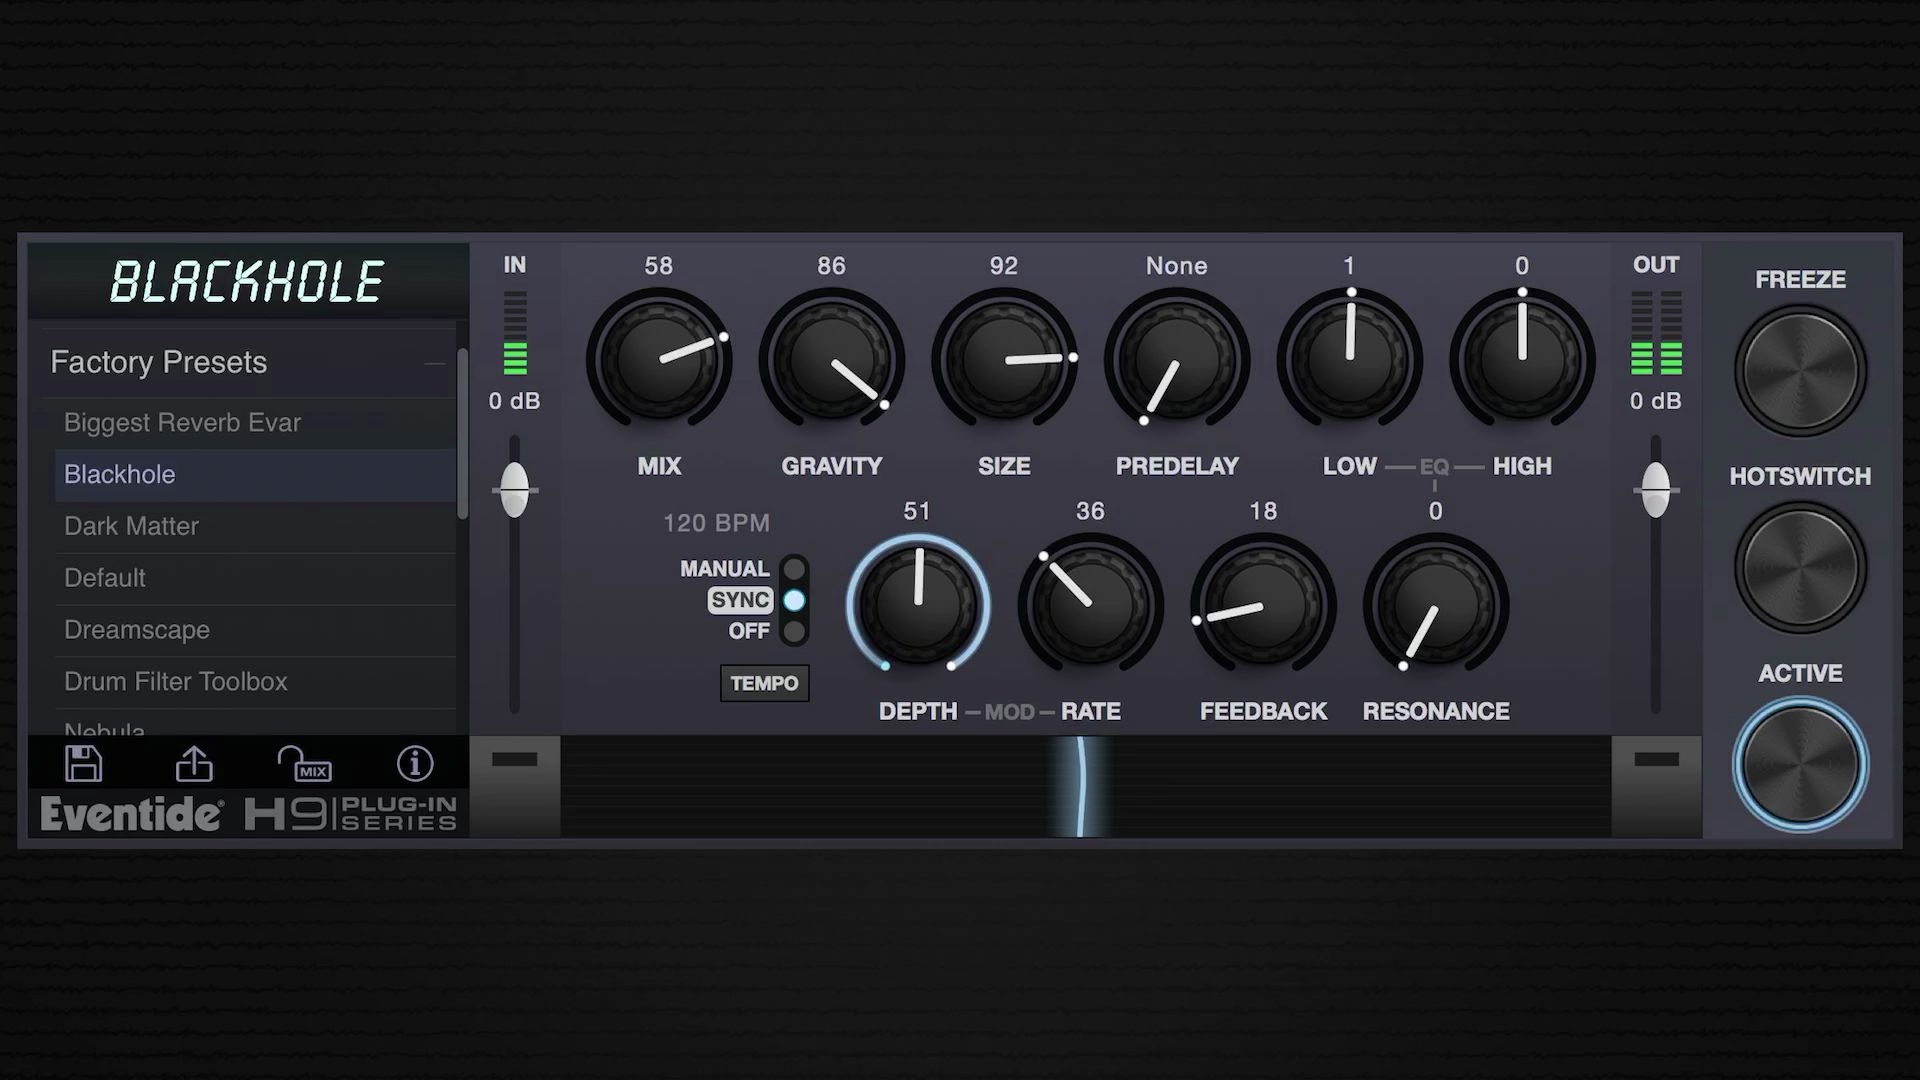Click the mod DEPTH knob
1920x1080 pixels.
point(918,605)
